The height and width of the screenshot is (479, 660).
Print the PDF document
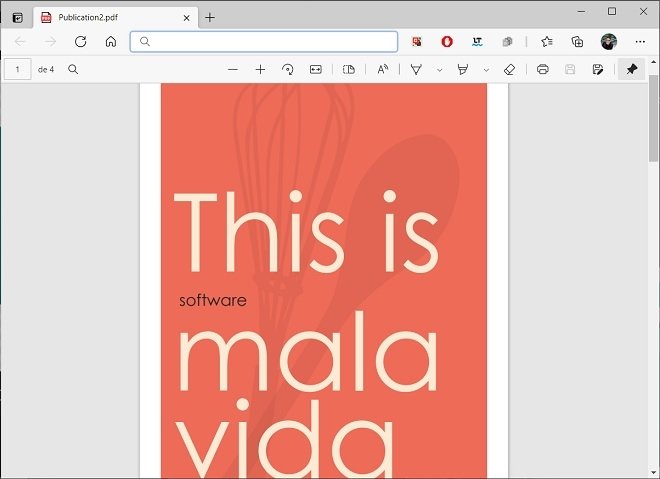[543, 69]
